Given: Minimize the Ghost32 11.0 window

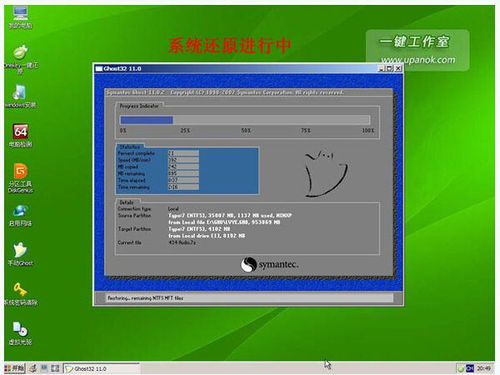Looking at the screenshot, I should (x=381, y=69).
